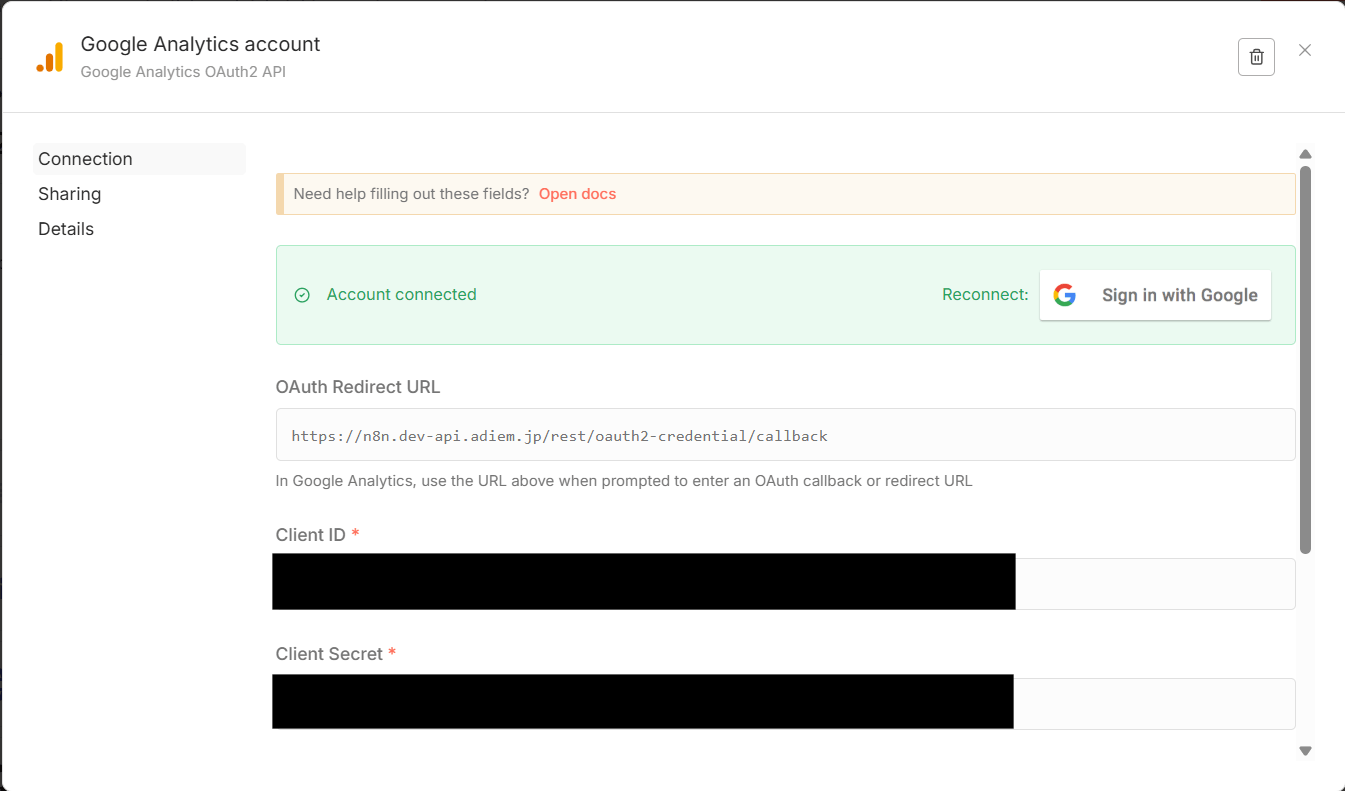Focus the Client Secret input field
Image resolution: width=1345 pixels, height=791 pixels.
tap(1154, 704)
